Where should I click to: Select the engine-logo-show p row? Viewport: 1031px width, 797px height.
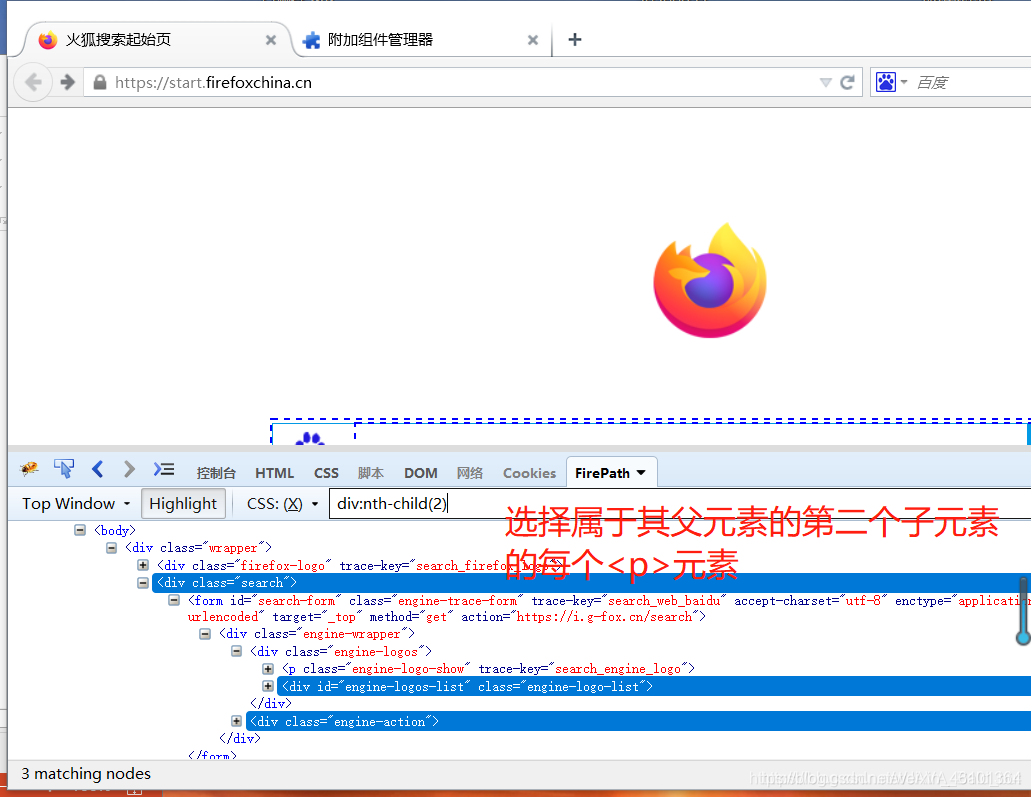pyautogui.click(x=489, y=669)
